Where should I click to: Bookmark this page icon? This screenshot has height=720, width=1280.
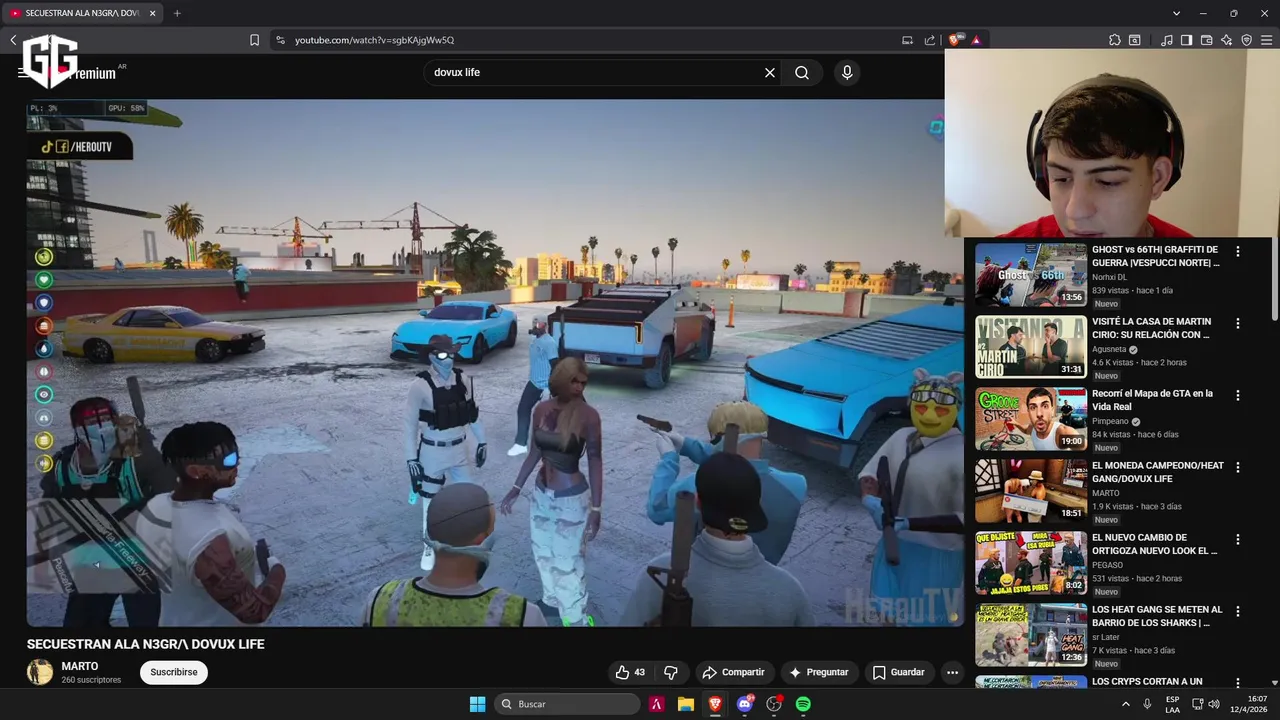point(254,40)
